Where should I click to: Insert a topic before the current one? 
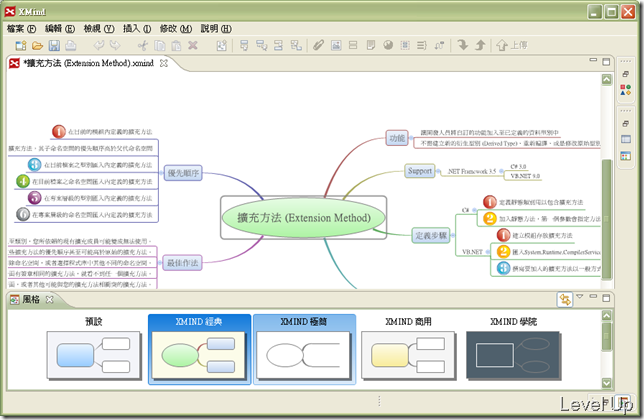point(278,45)
